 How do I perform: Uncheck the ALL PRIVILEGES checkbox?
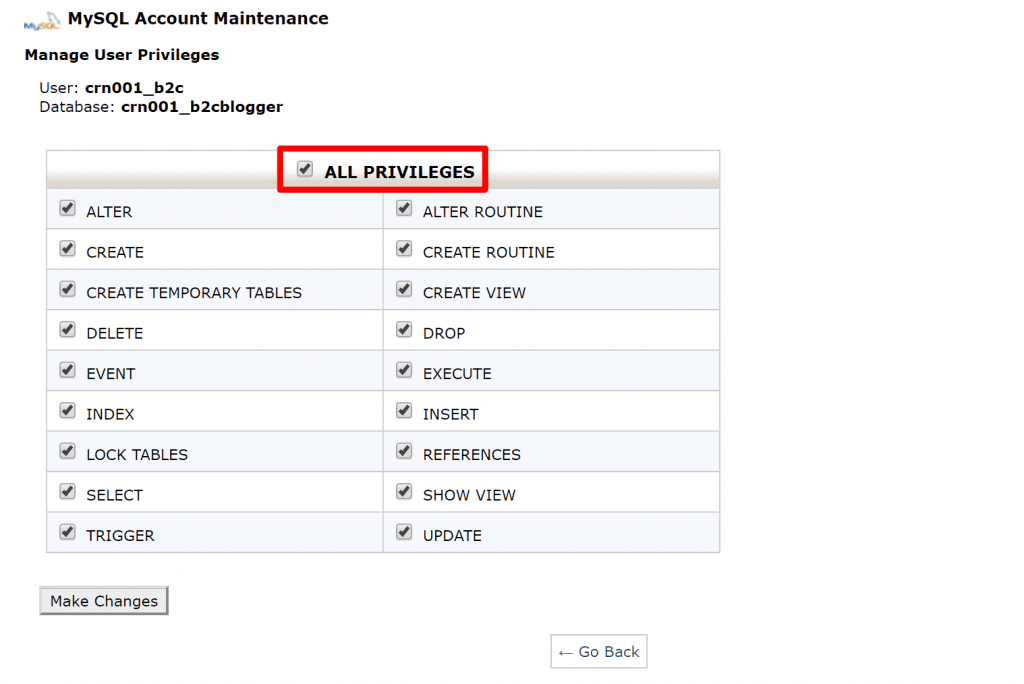[x=305, y=170]
